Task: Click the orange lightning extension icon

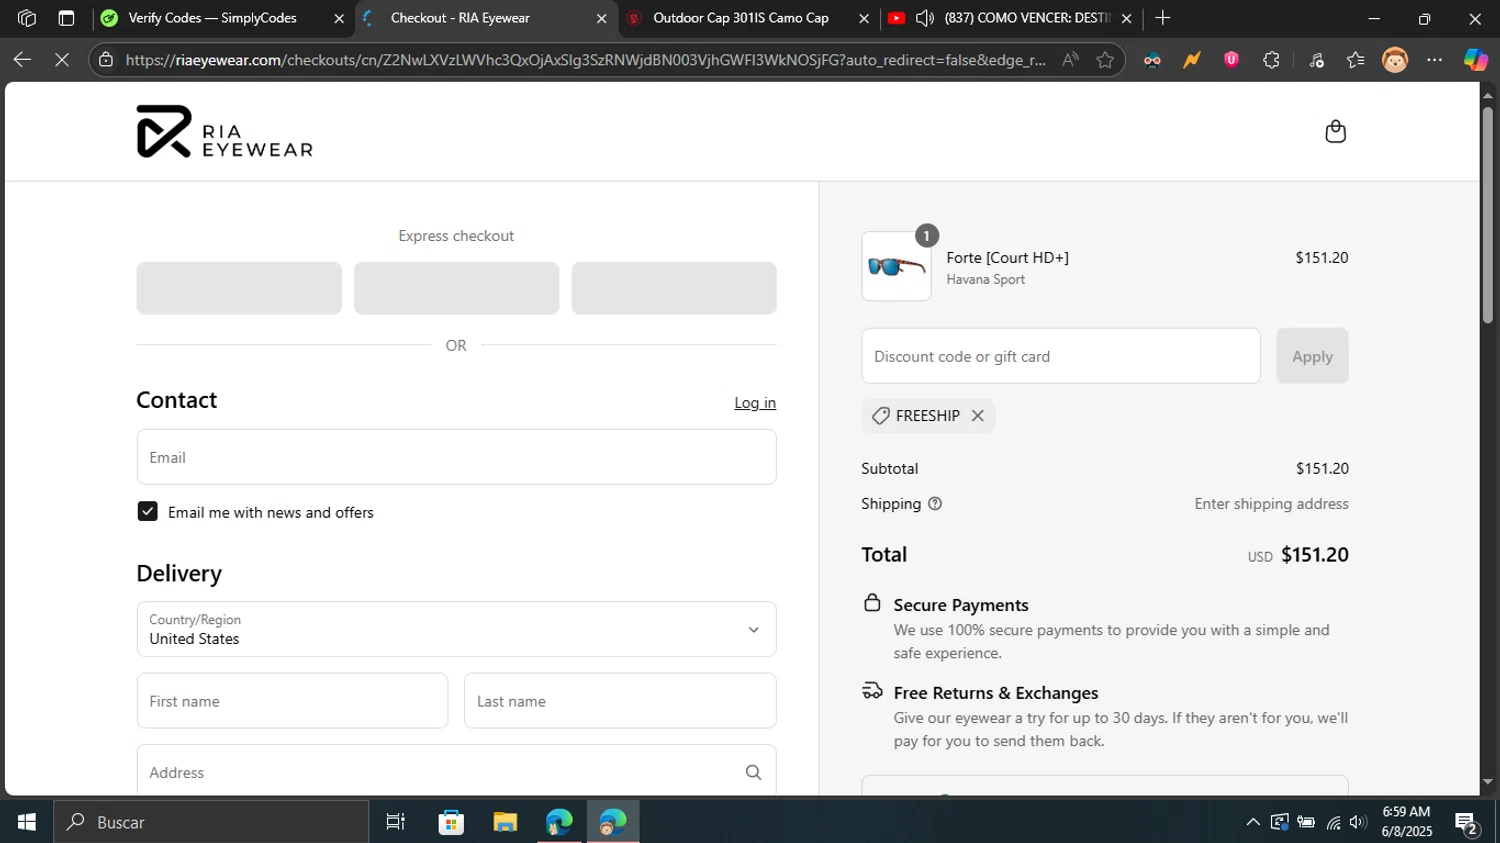Action: pyautogui.click(x=1192, y=60)
